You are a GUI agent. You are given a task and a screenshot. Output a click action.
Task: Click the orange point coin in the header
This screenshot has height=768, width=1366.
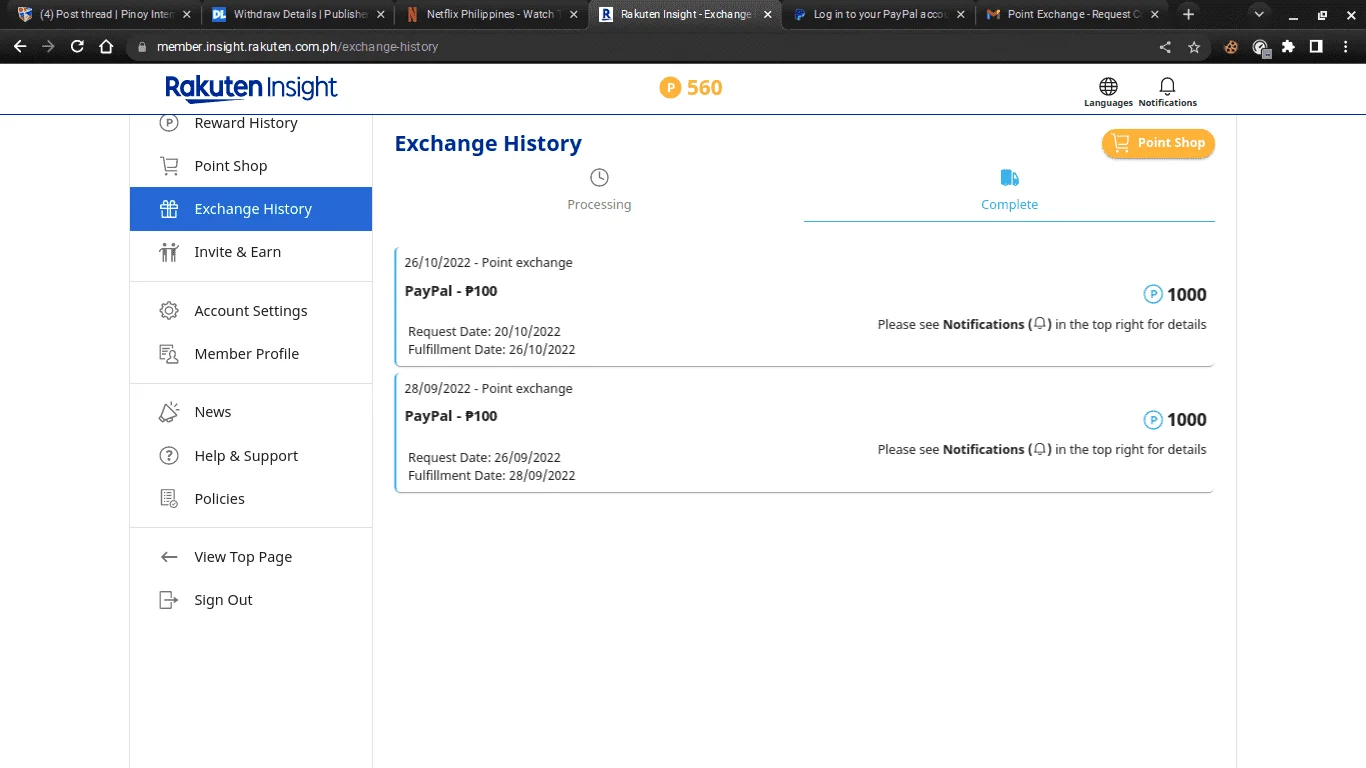(670, 88)
